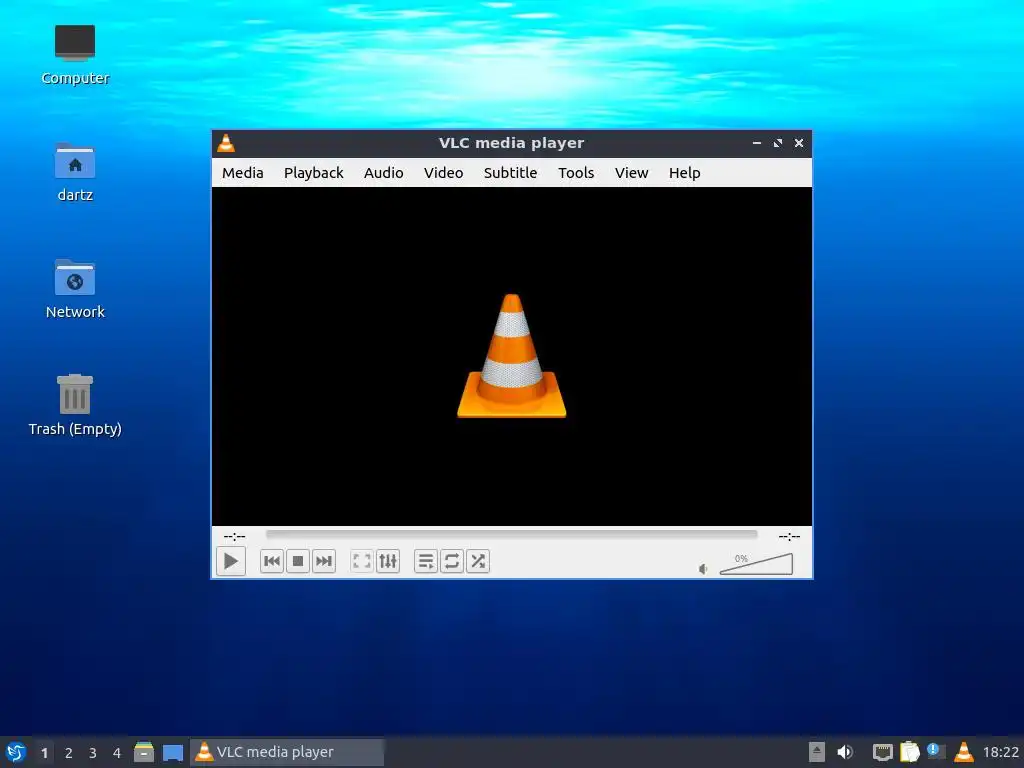This screenshot has height=768, width=1024.
Task: Toggle random shuffle playback
Action: pyautogui.click(x=478, y=561)
